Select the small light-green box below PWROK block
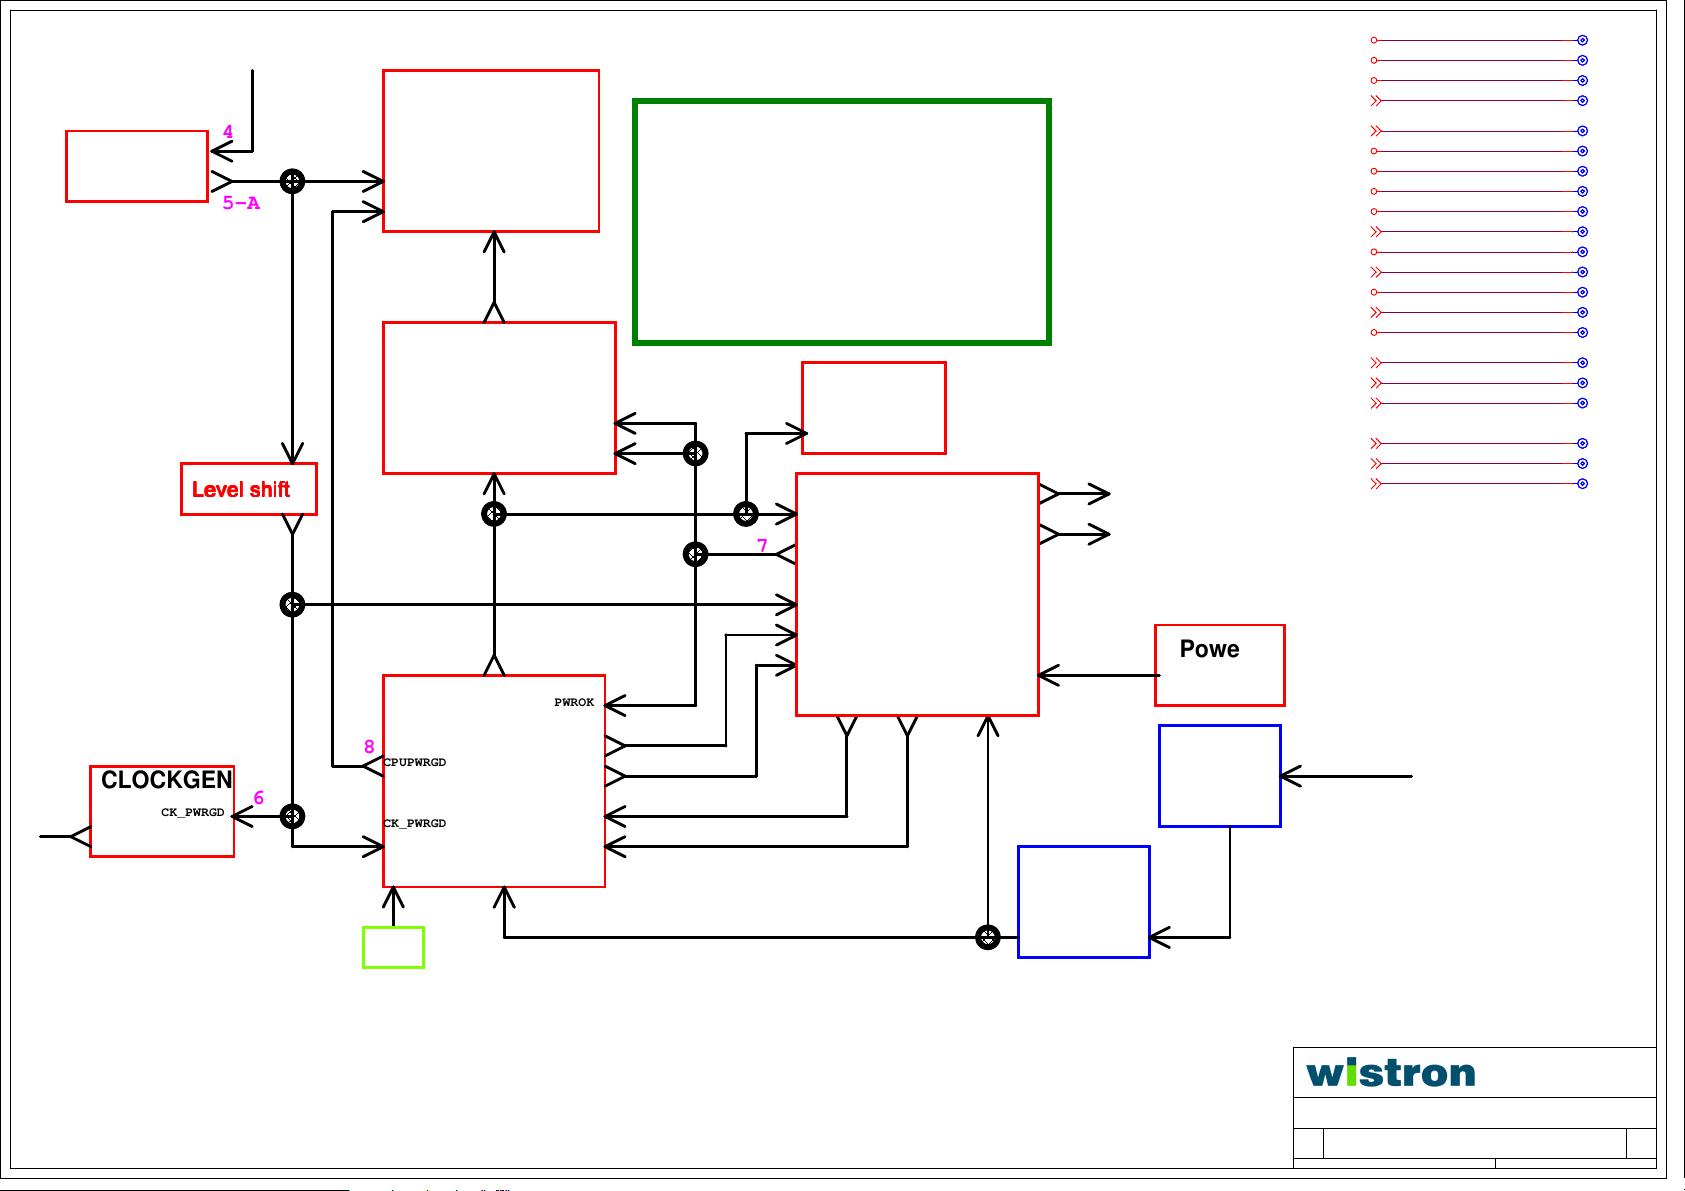Screen dimensions: 1685x1191 pos(393,947)
